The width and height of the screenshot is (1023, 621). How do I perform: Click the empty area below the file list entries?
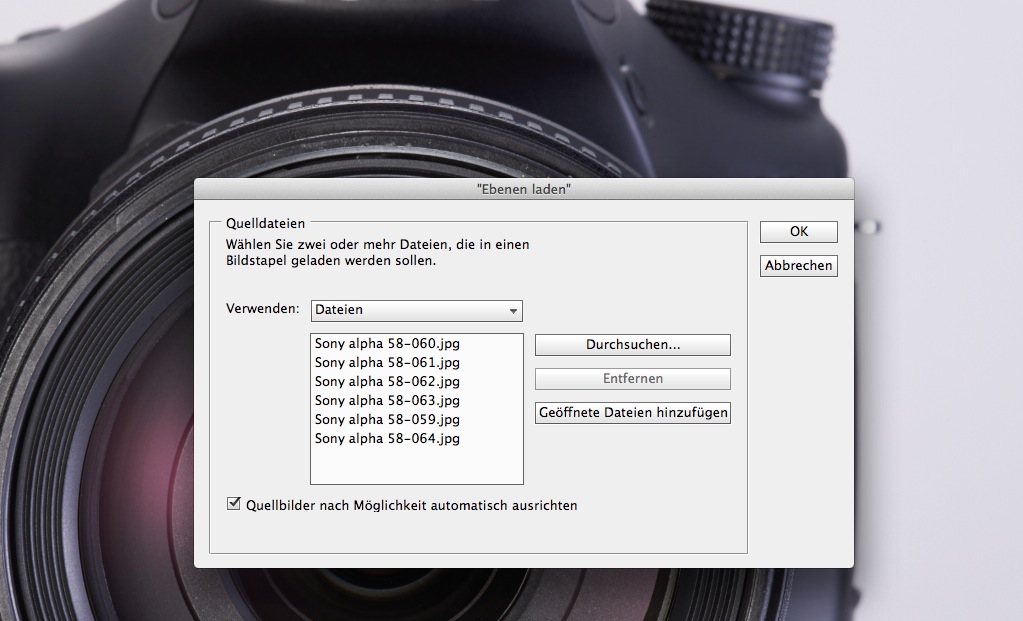click(x=416, y=466)
